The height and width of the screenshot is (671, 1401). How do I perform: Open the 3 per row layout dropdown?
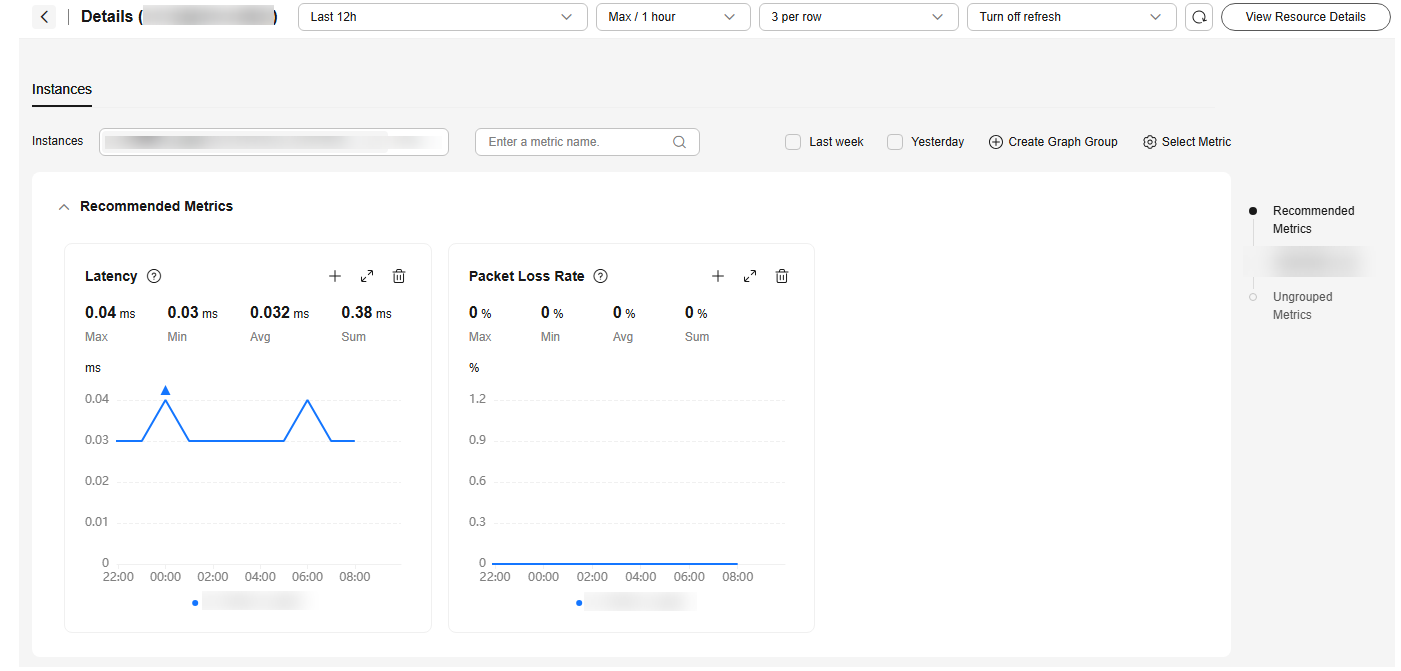point(856,17)
